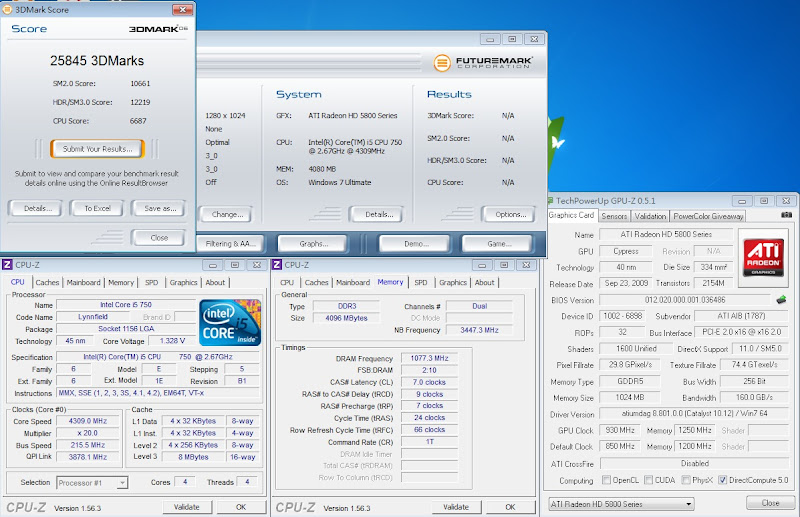Click the GPU-Z Name field value

[666, 234]
